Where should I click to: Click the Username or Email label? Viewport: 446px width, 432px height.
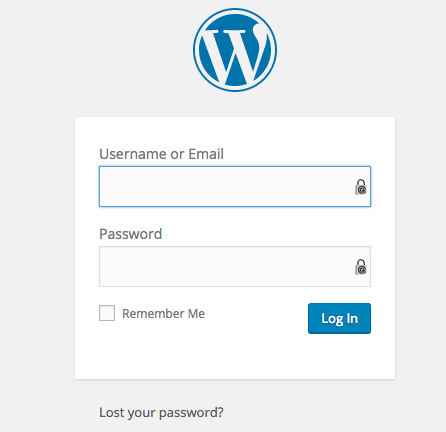click(x=161, y=154)
